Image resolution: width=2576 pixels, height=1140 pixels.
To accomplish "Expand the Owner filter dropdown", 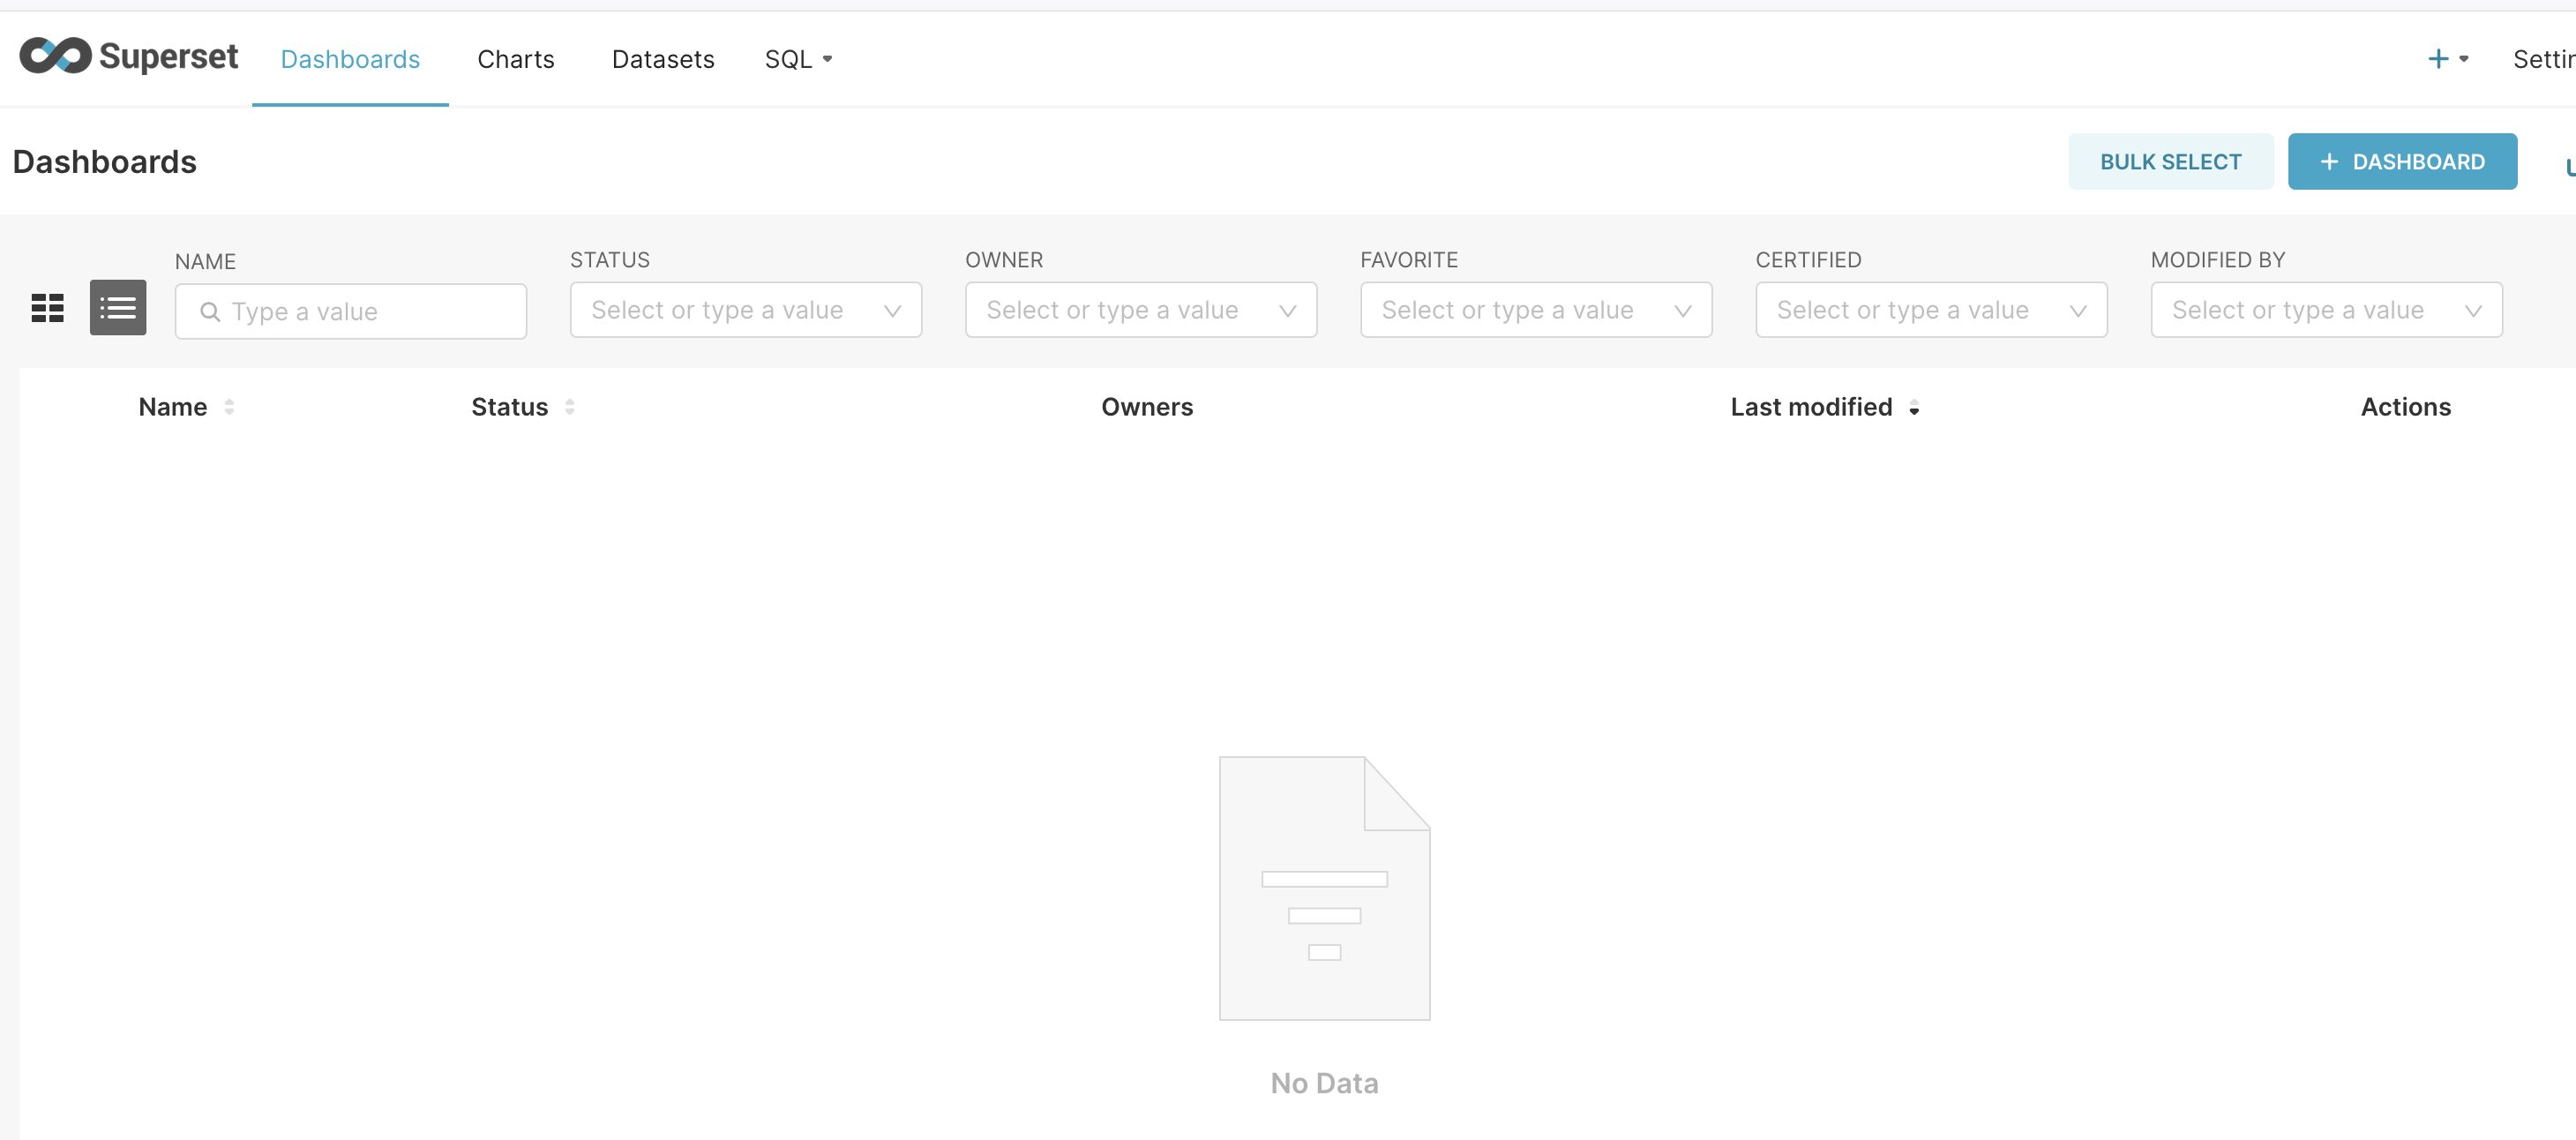I will point(1140,310).
